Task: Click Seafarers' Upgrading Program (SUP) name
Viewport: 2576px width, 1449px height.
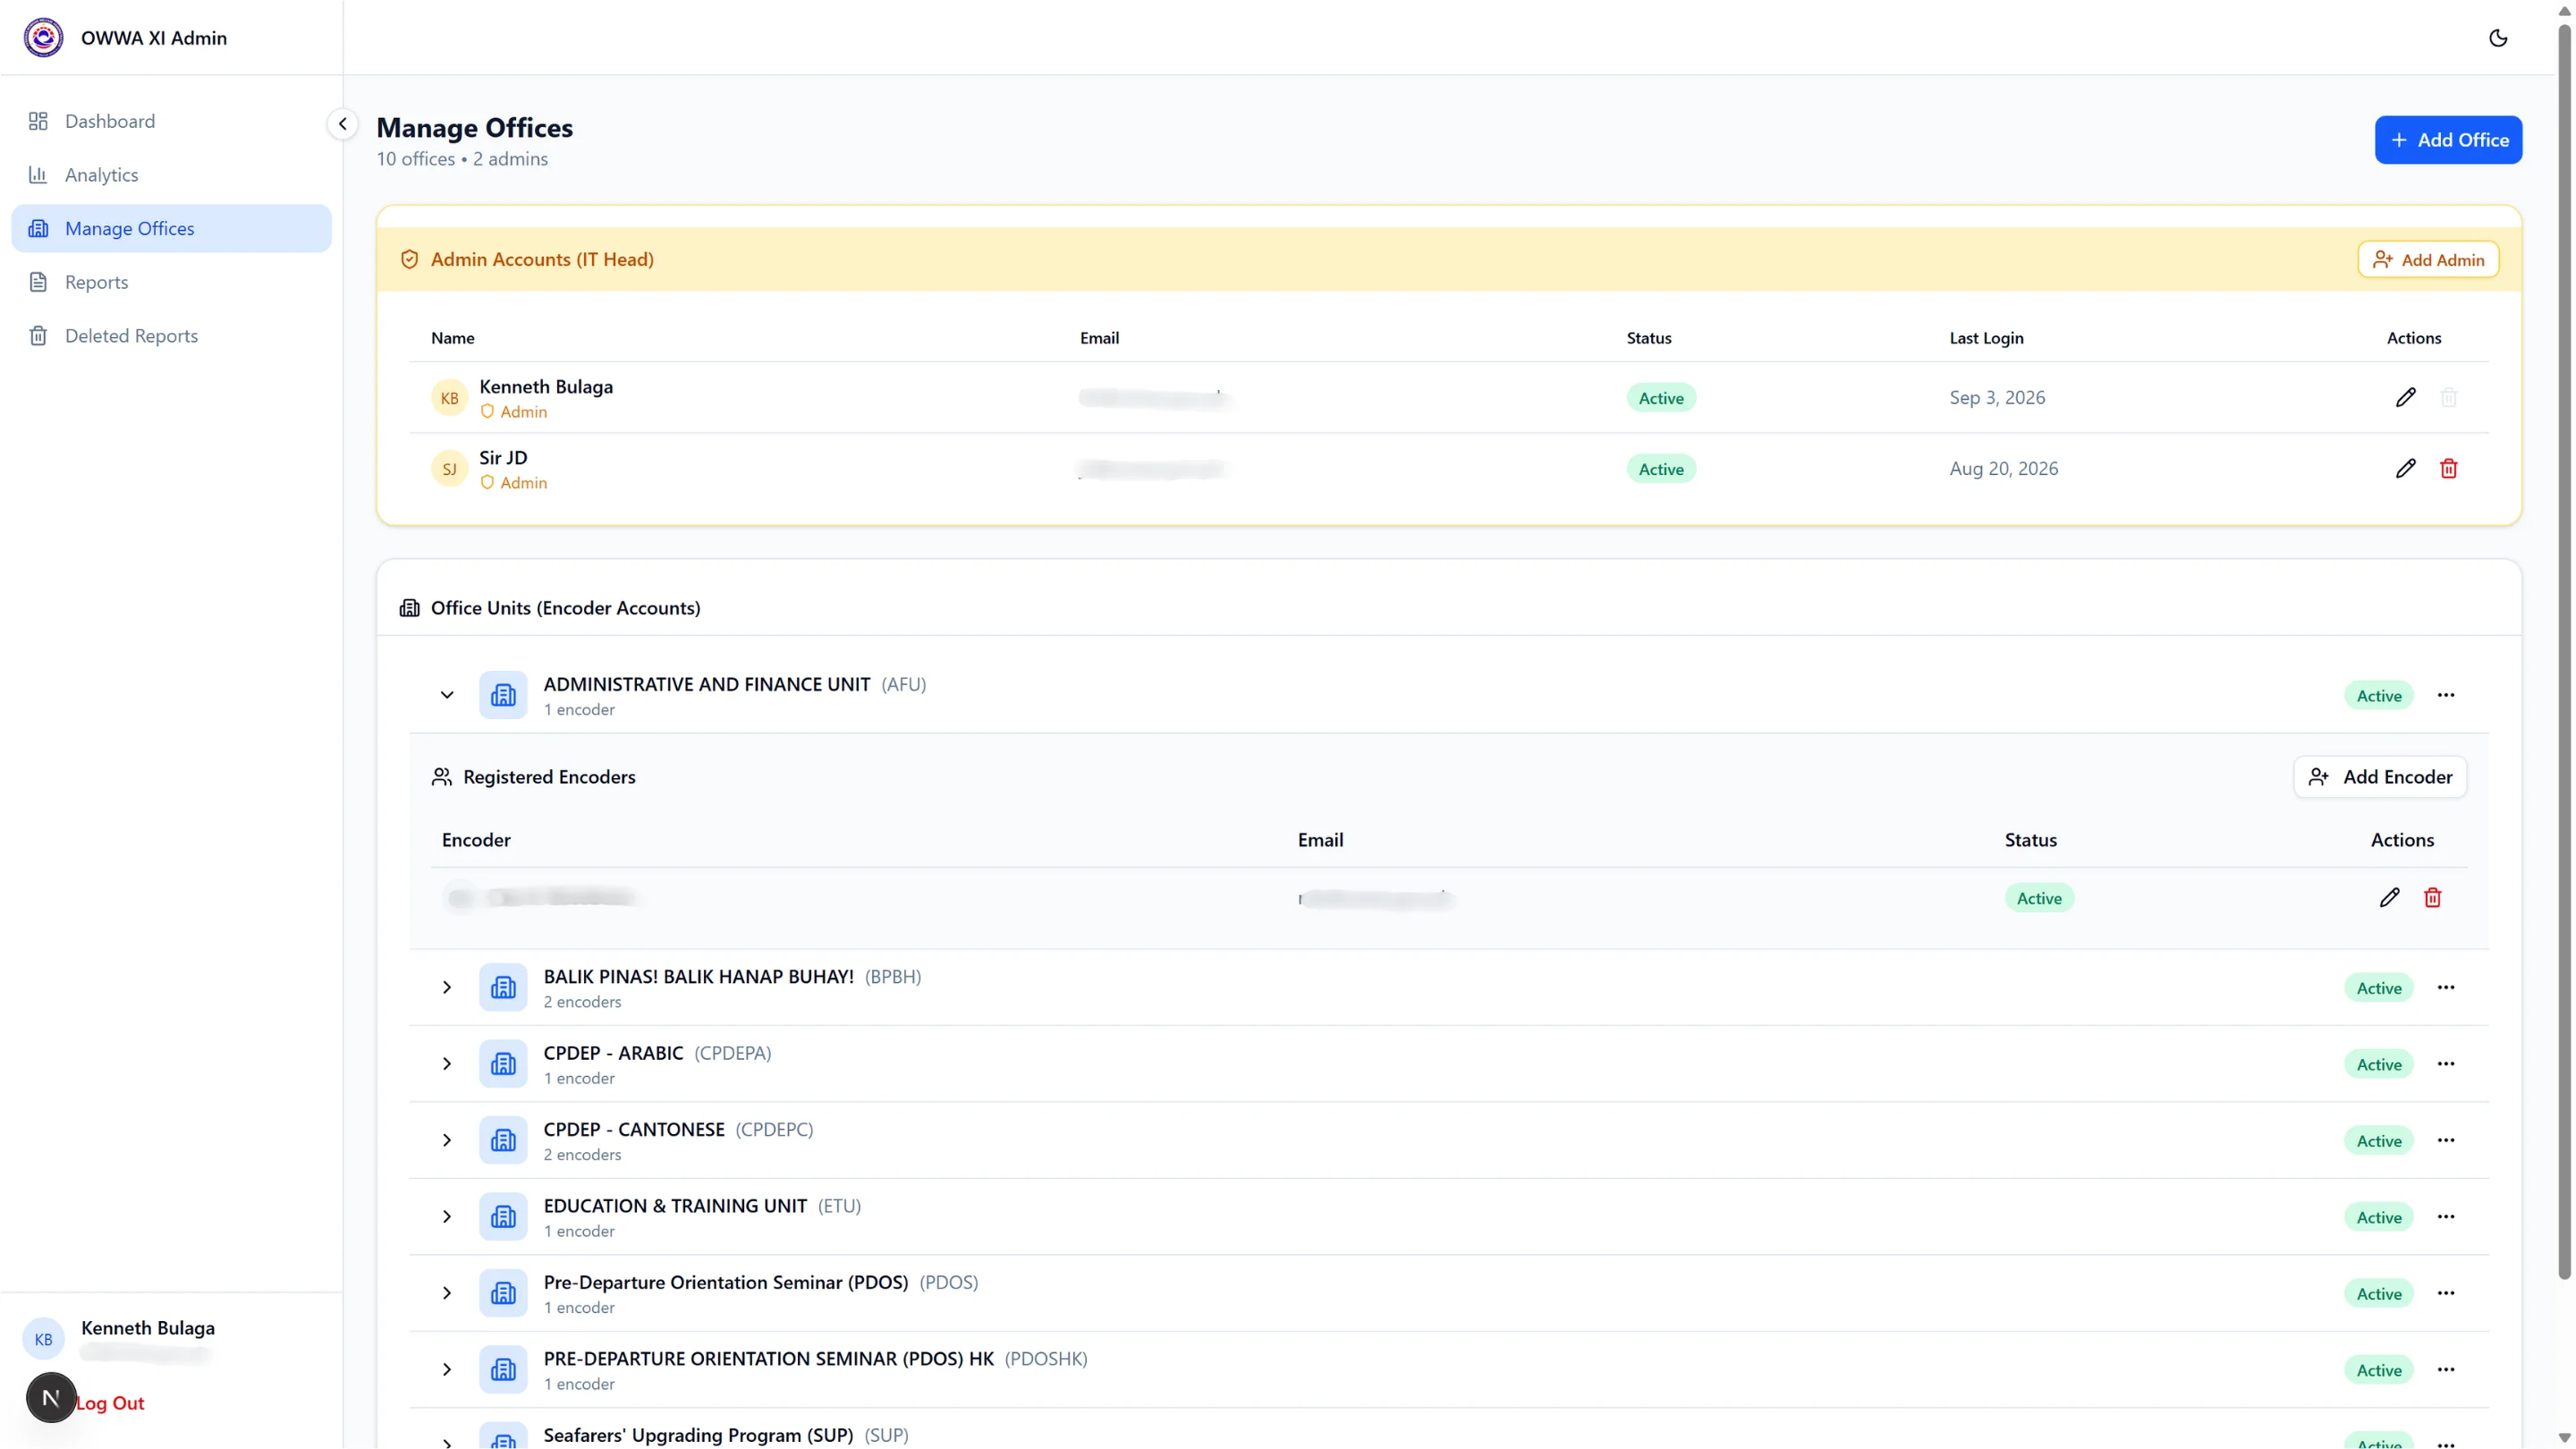Action: (x=698, y=1435)
